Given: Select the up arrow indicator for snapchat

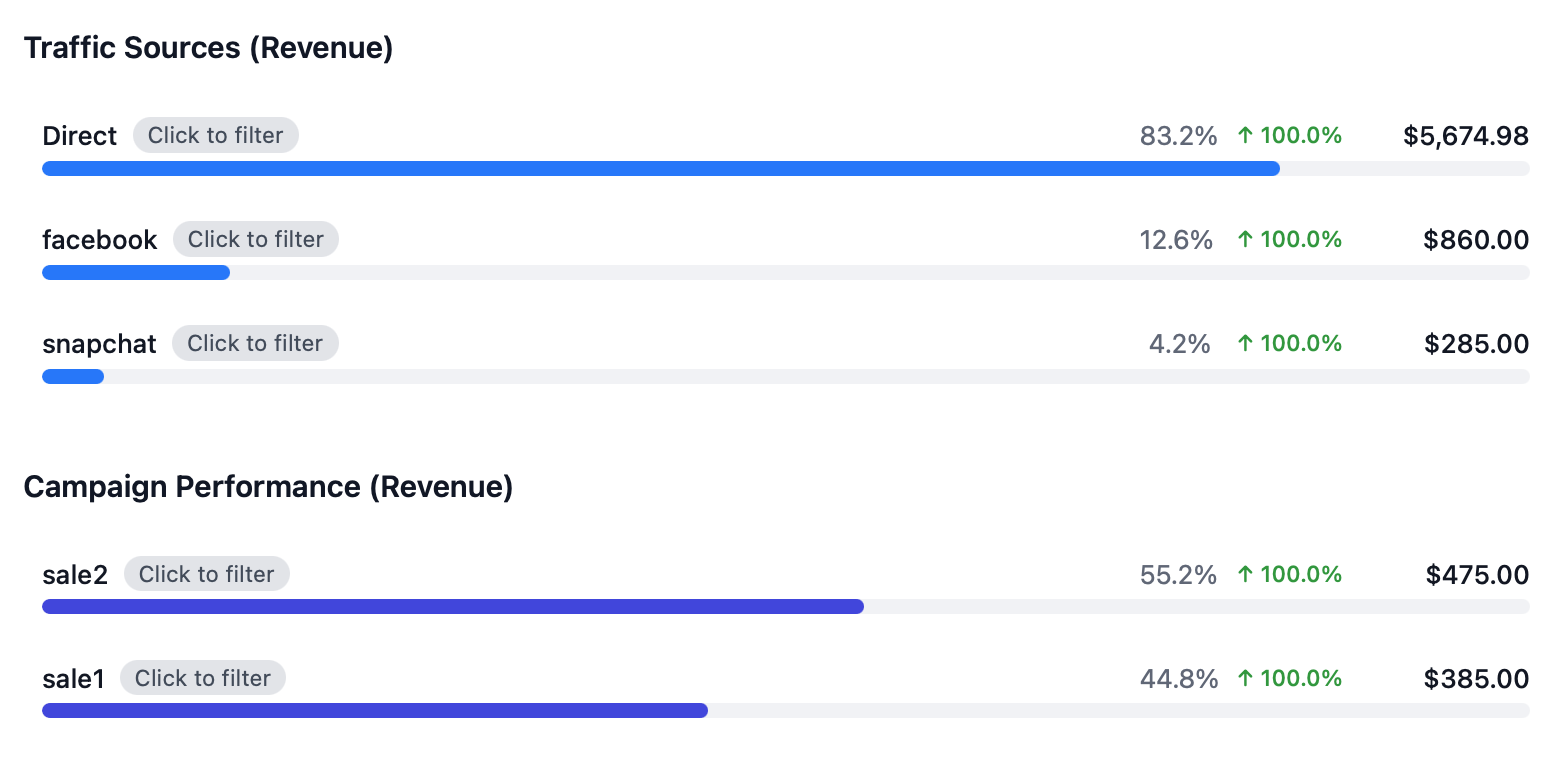Looking at the screenshot, I should click(x=1243, y=343).
